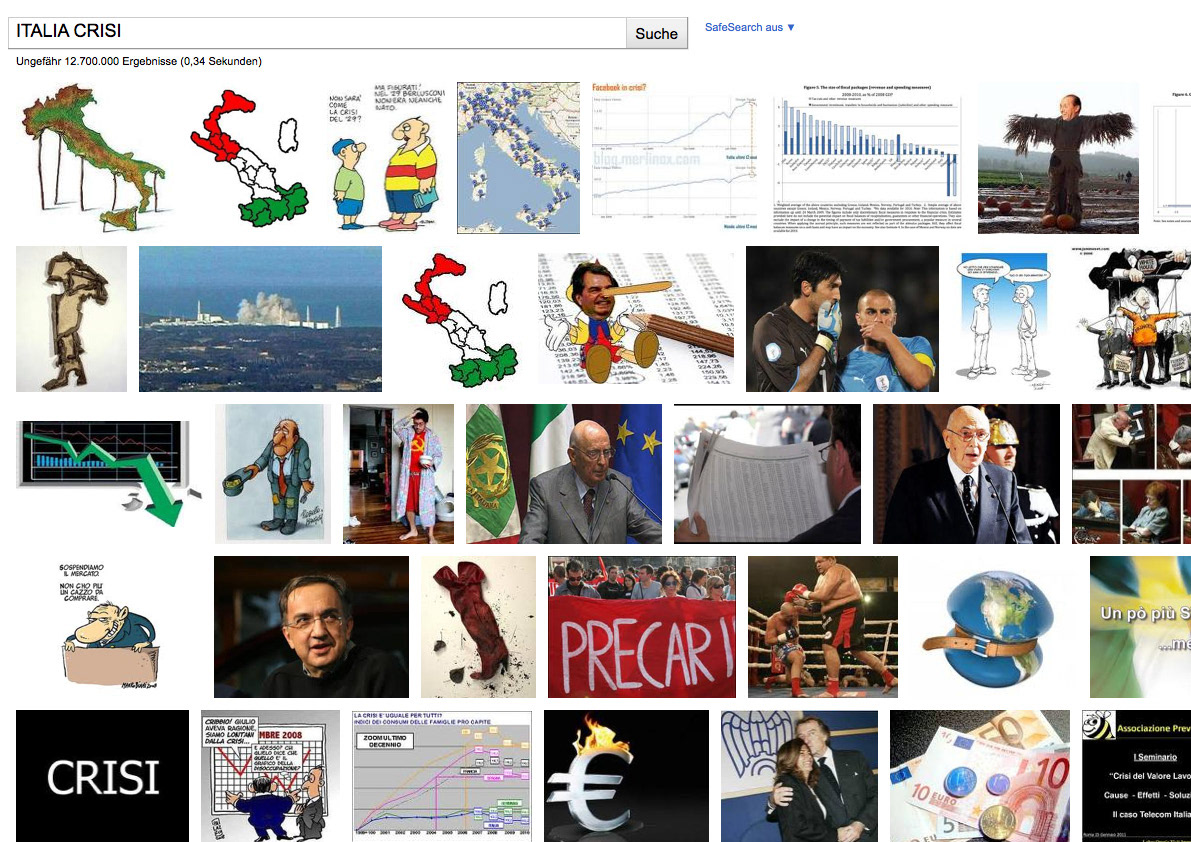Select the falling green arrow chart image
The height and width of the screenshot is (842, 1191).
pos(109,474)
